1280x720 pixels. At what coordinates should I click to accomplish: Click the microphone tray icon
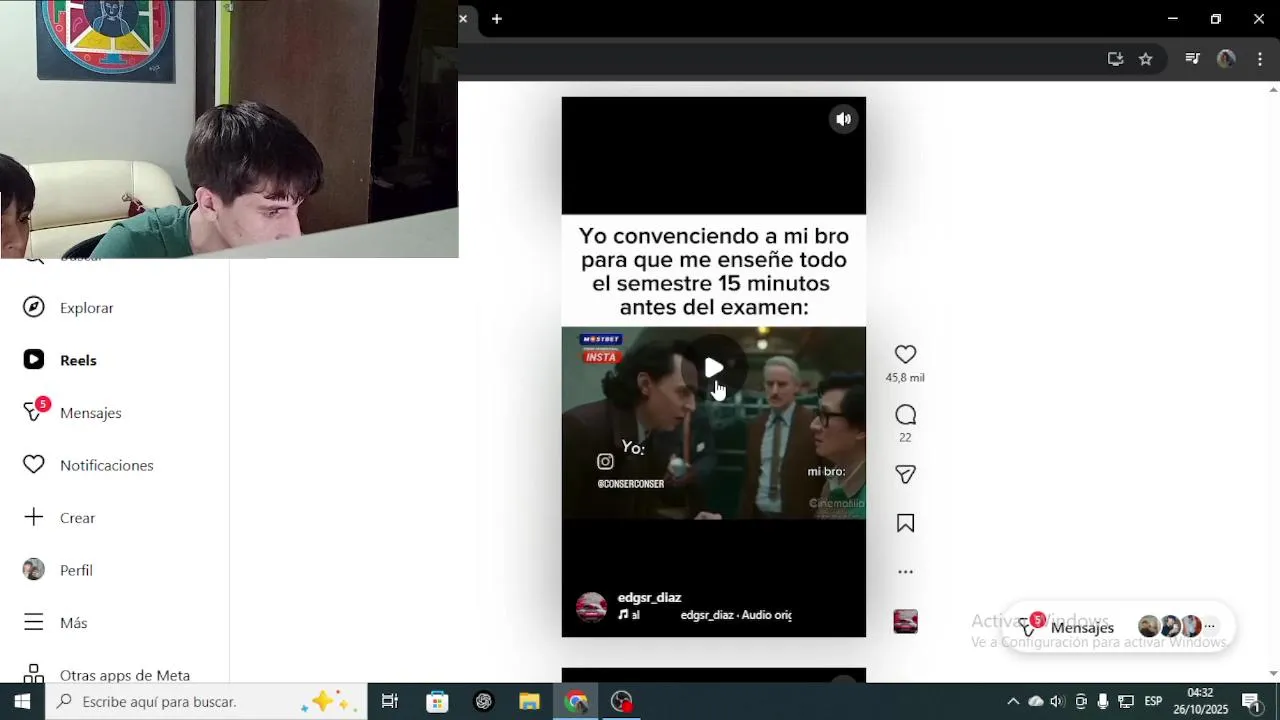point(1103,702)
